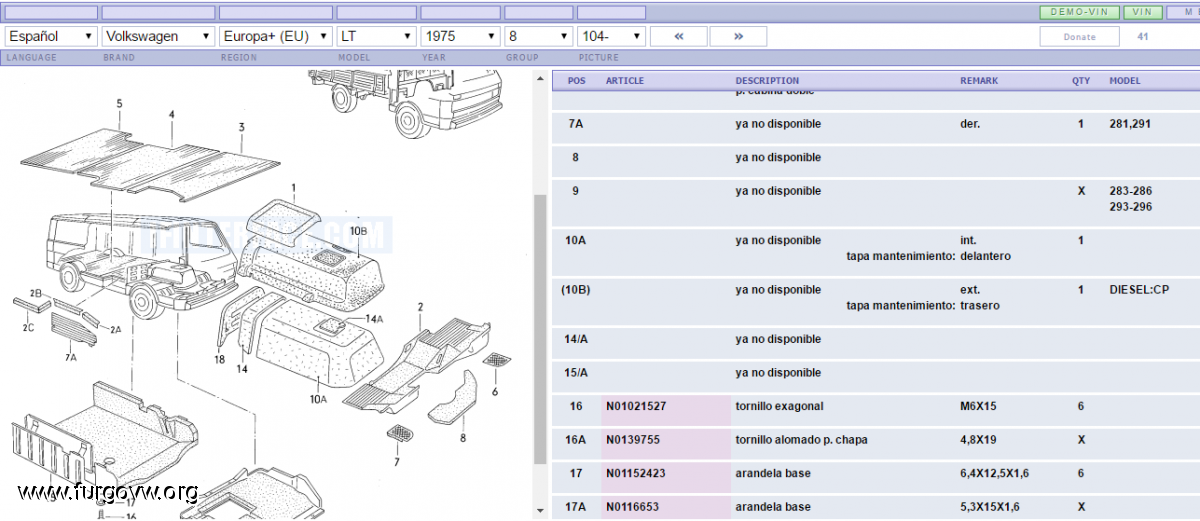The height and width of the screenshot is (521, 1200).
Task: Open the Model dropdown showing LT
Action: pos(376,36)
